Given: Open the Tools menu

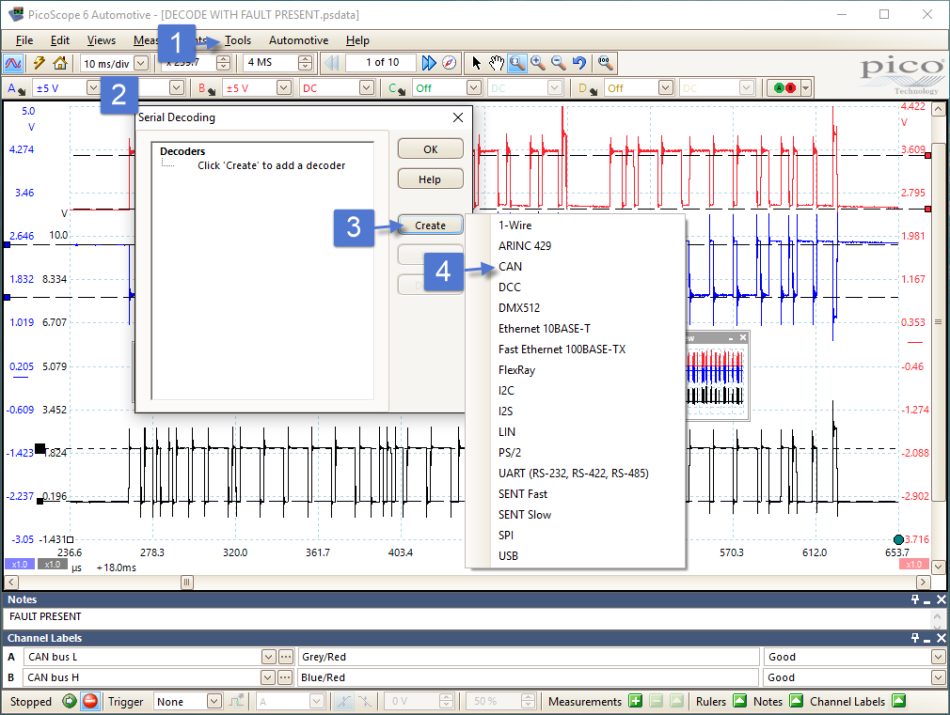Looking at the screenshot, I should pos(238,41).
